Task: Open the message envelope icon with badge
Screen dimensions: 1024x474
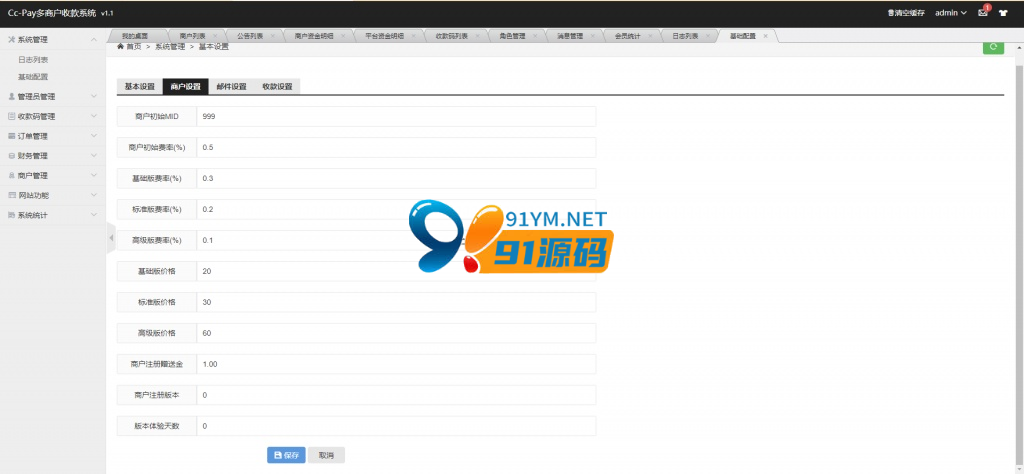Action: click(x=983, y=12)
